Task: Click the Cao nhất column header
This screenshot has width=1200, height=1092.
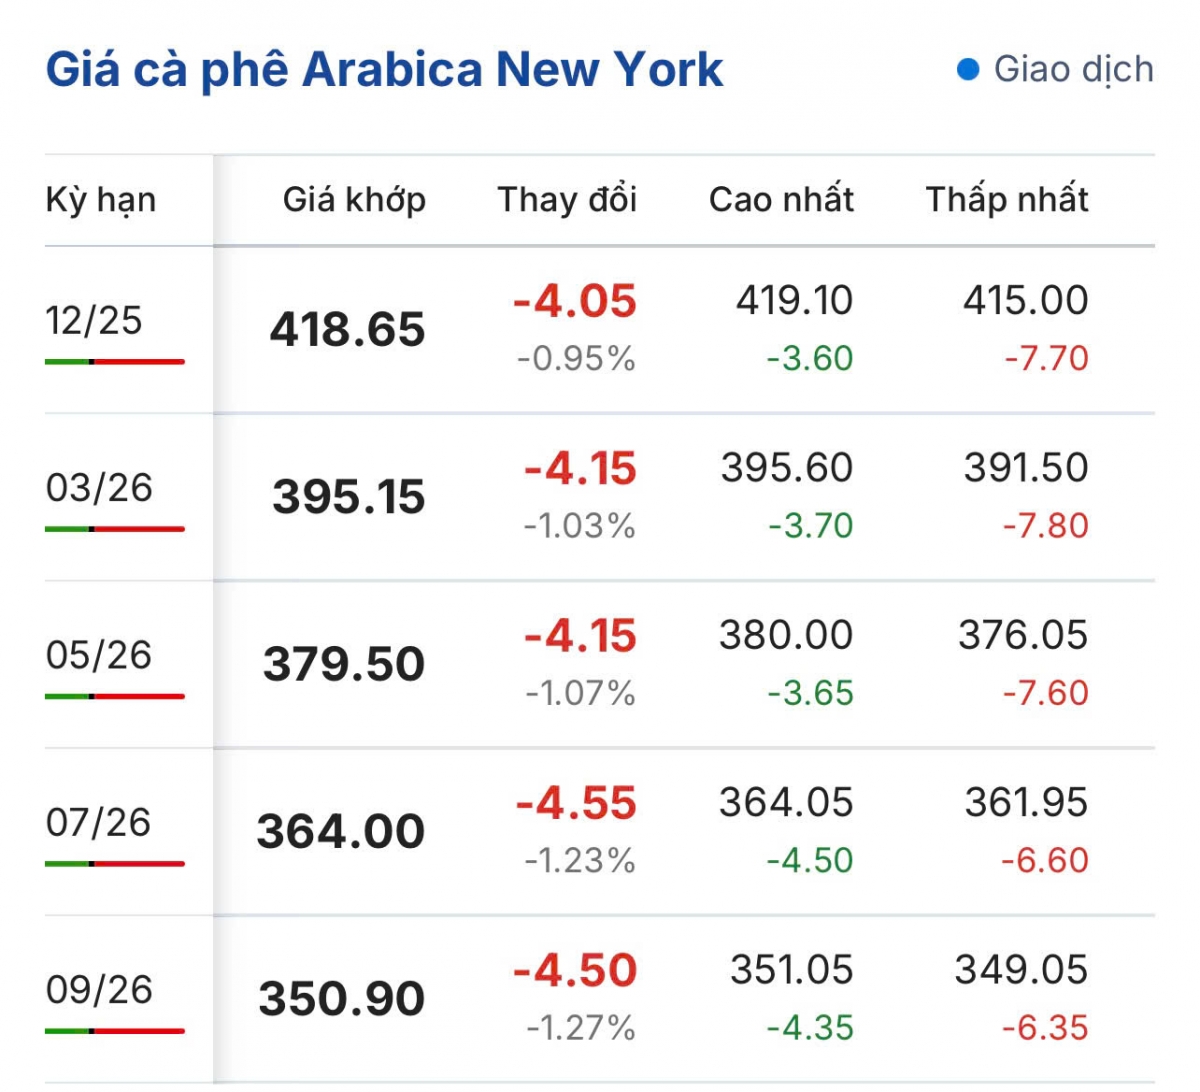Action: coord(781,200)
